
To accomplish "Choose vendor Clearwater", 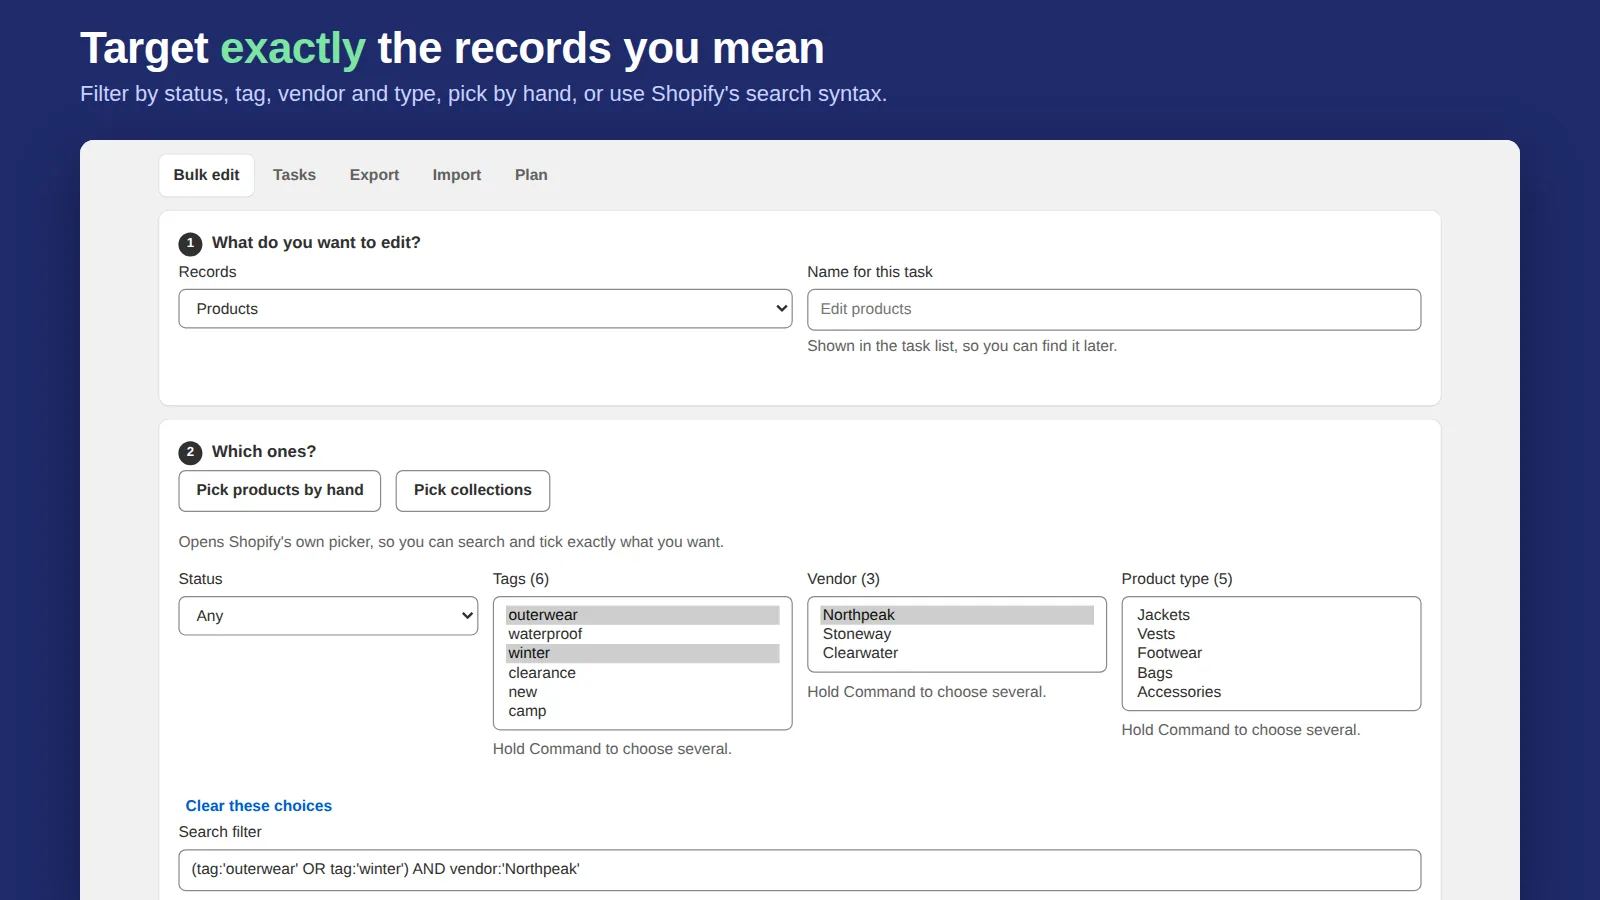I will coord(957,653).
